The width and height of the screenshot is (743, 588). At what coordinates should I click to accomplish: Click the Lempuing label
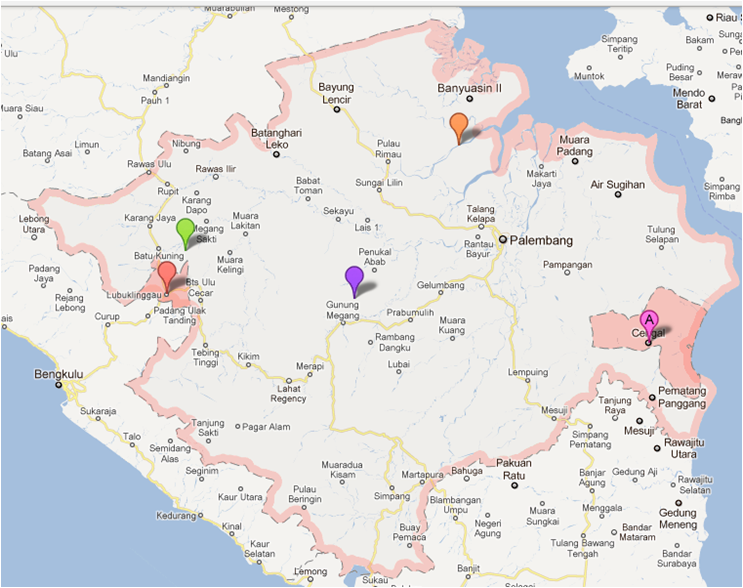528,372
